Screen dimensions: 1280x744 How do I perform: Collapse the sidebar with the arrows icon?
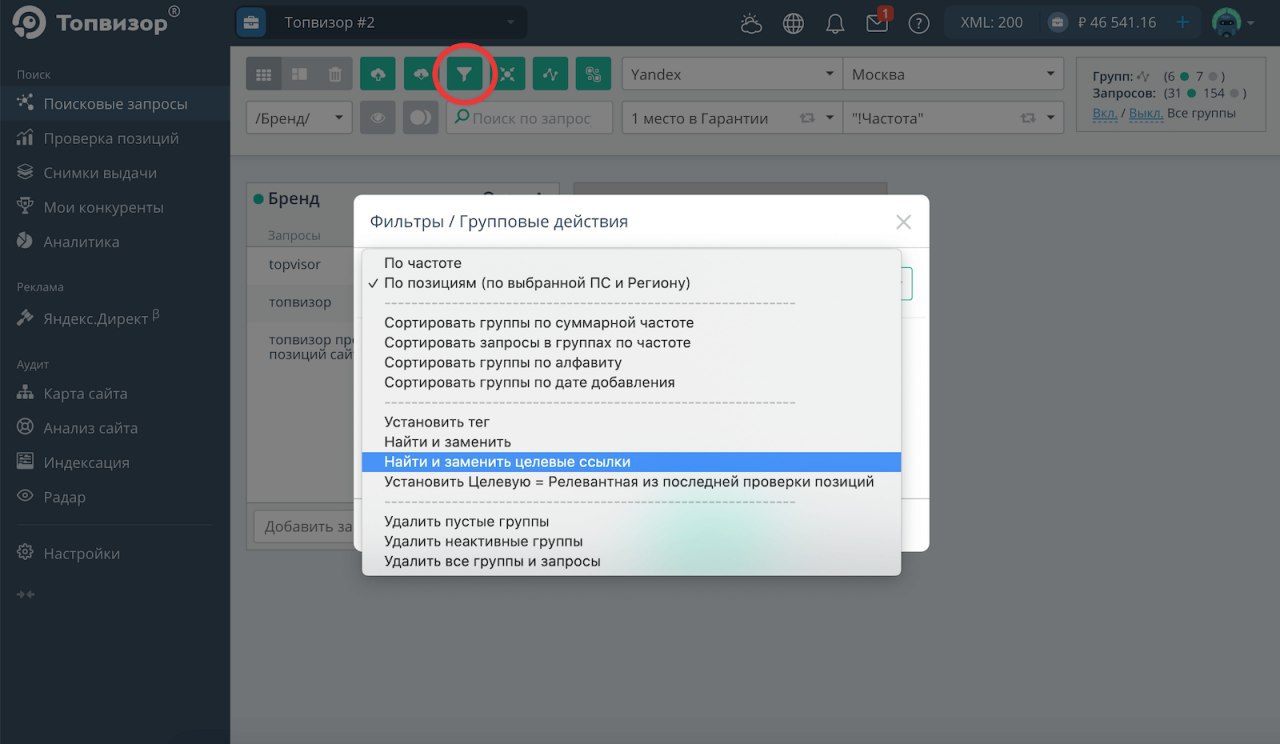[26, 594]
